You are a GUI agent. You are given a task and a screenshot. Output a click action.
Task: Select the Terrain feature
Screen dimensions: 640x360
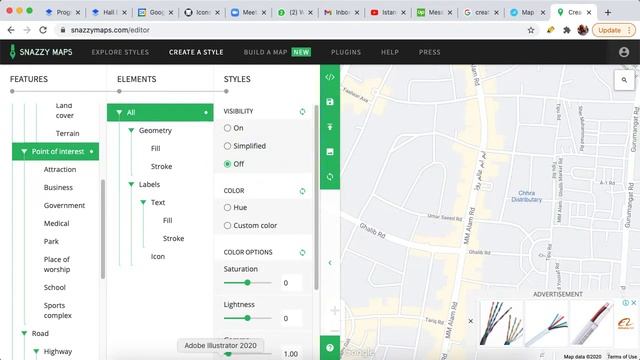[x=68, y=133]
